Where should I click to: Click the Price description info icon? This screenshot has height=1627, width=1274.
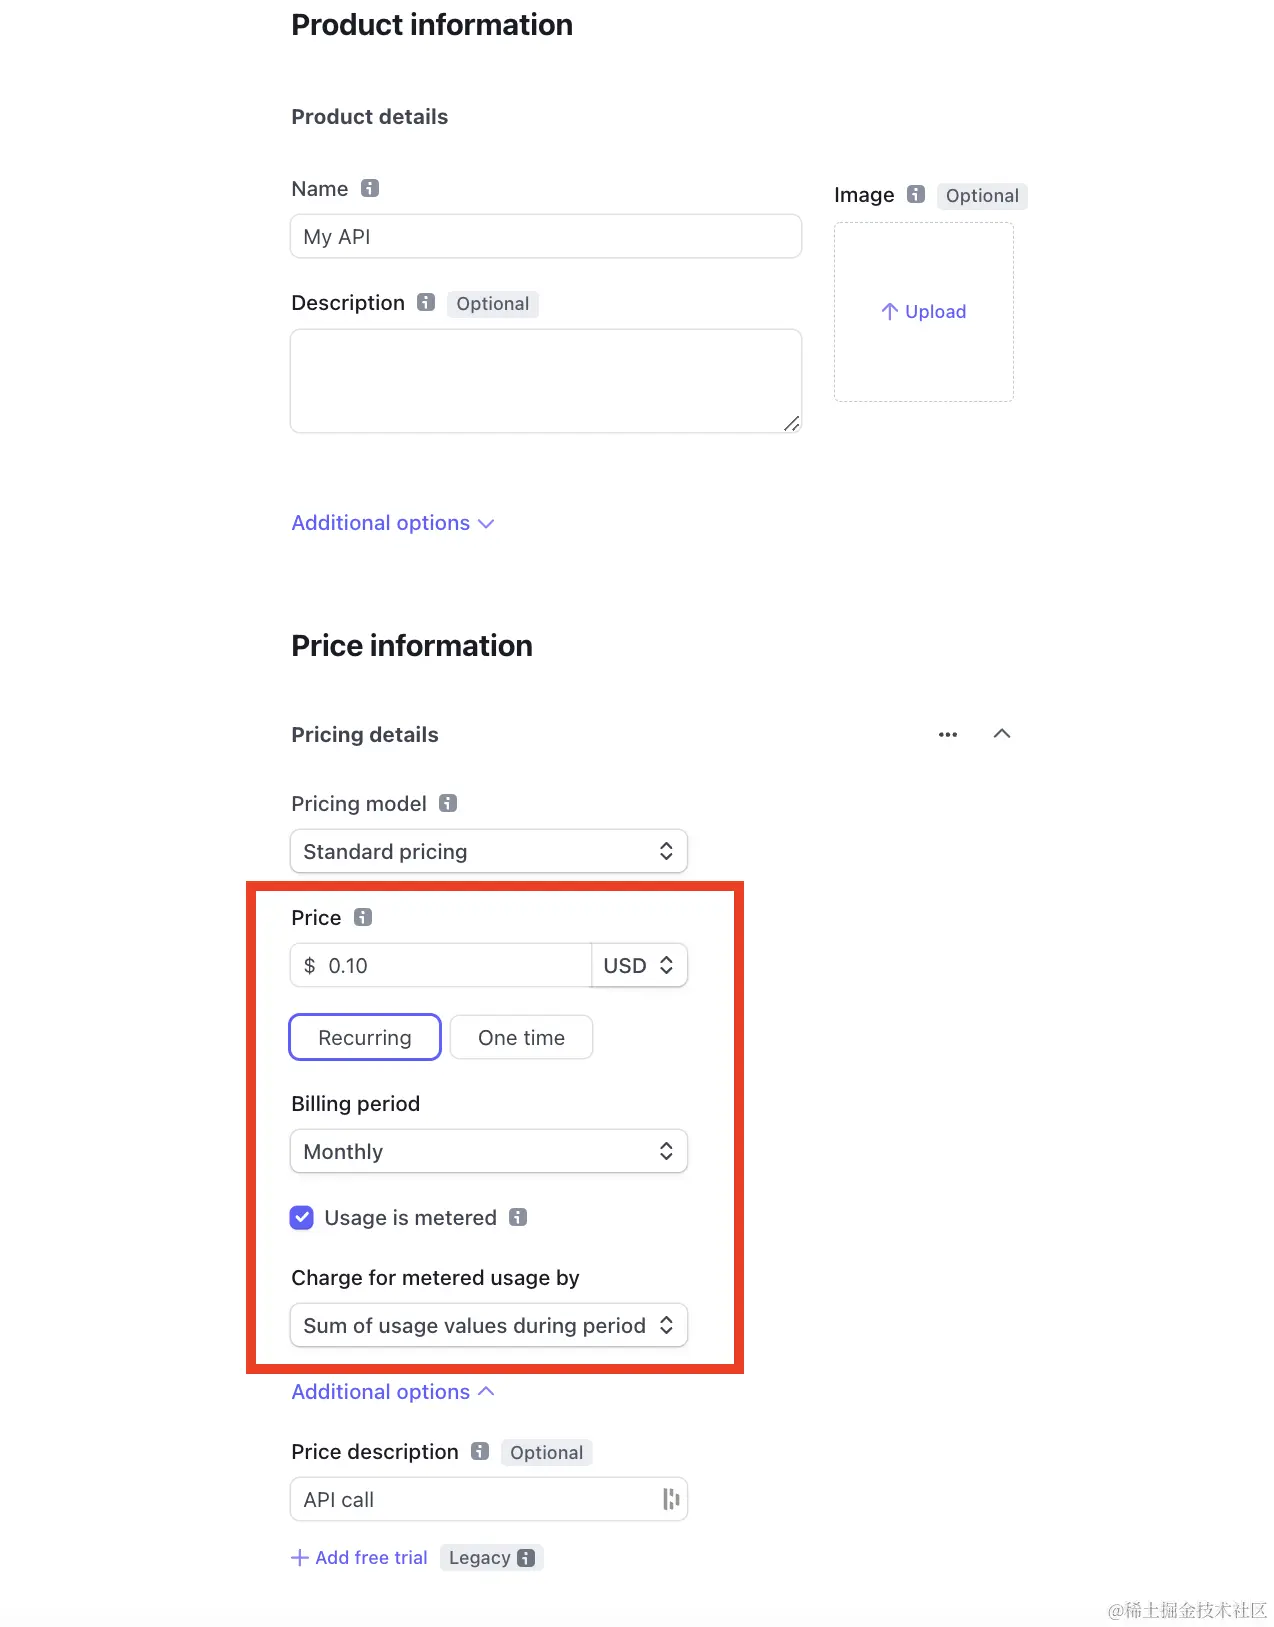click(480, 1451)
